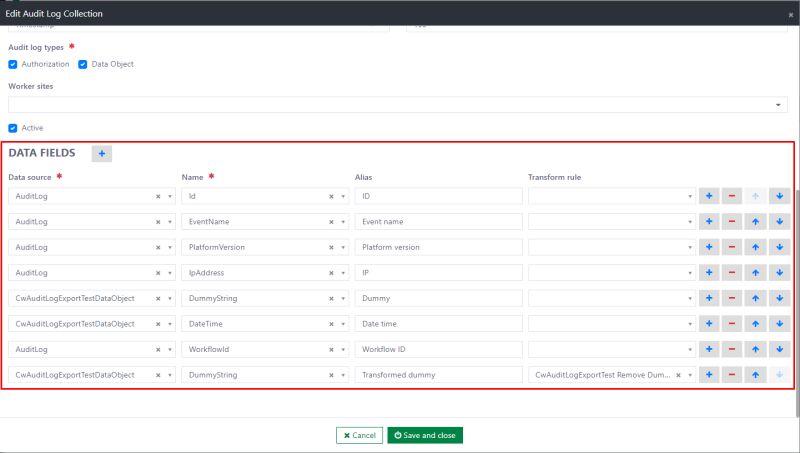
Task: Open the Name dropdown showing IpAddress
Action: (343, 273)
